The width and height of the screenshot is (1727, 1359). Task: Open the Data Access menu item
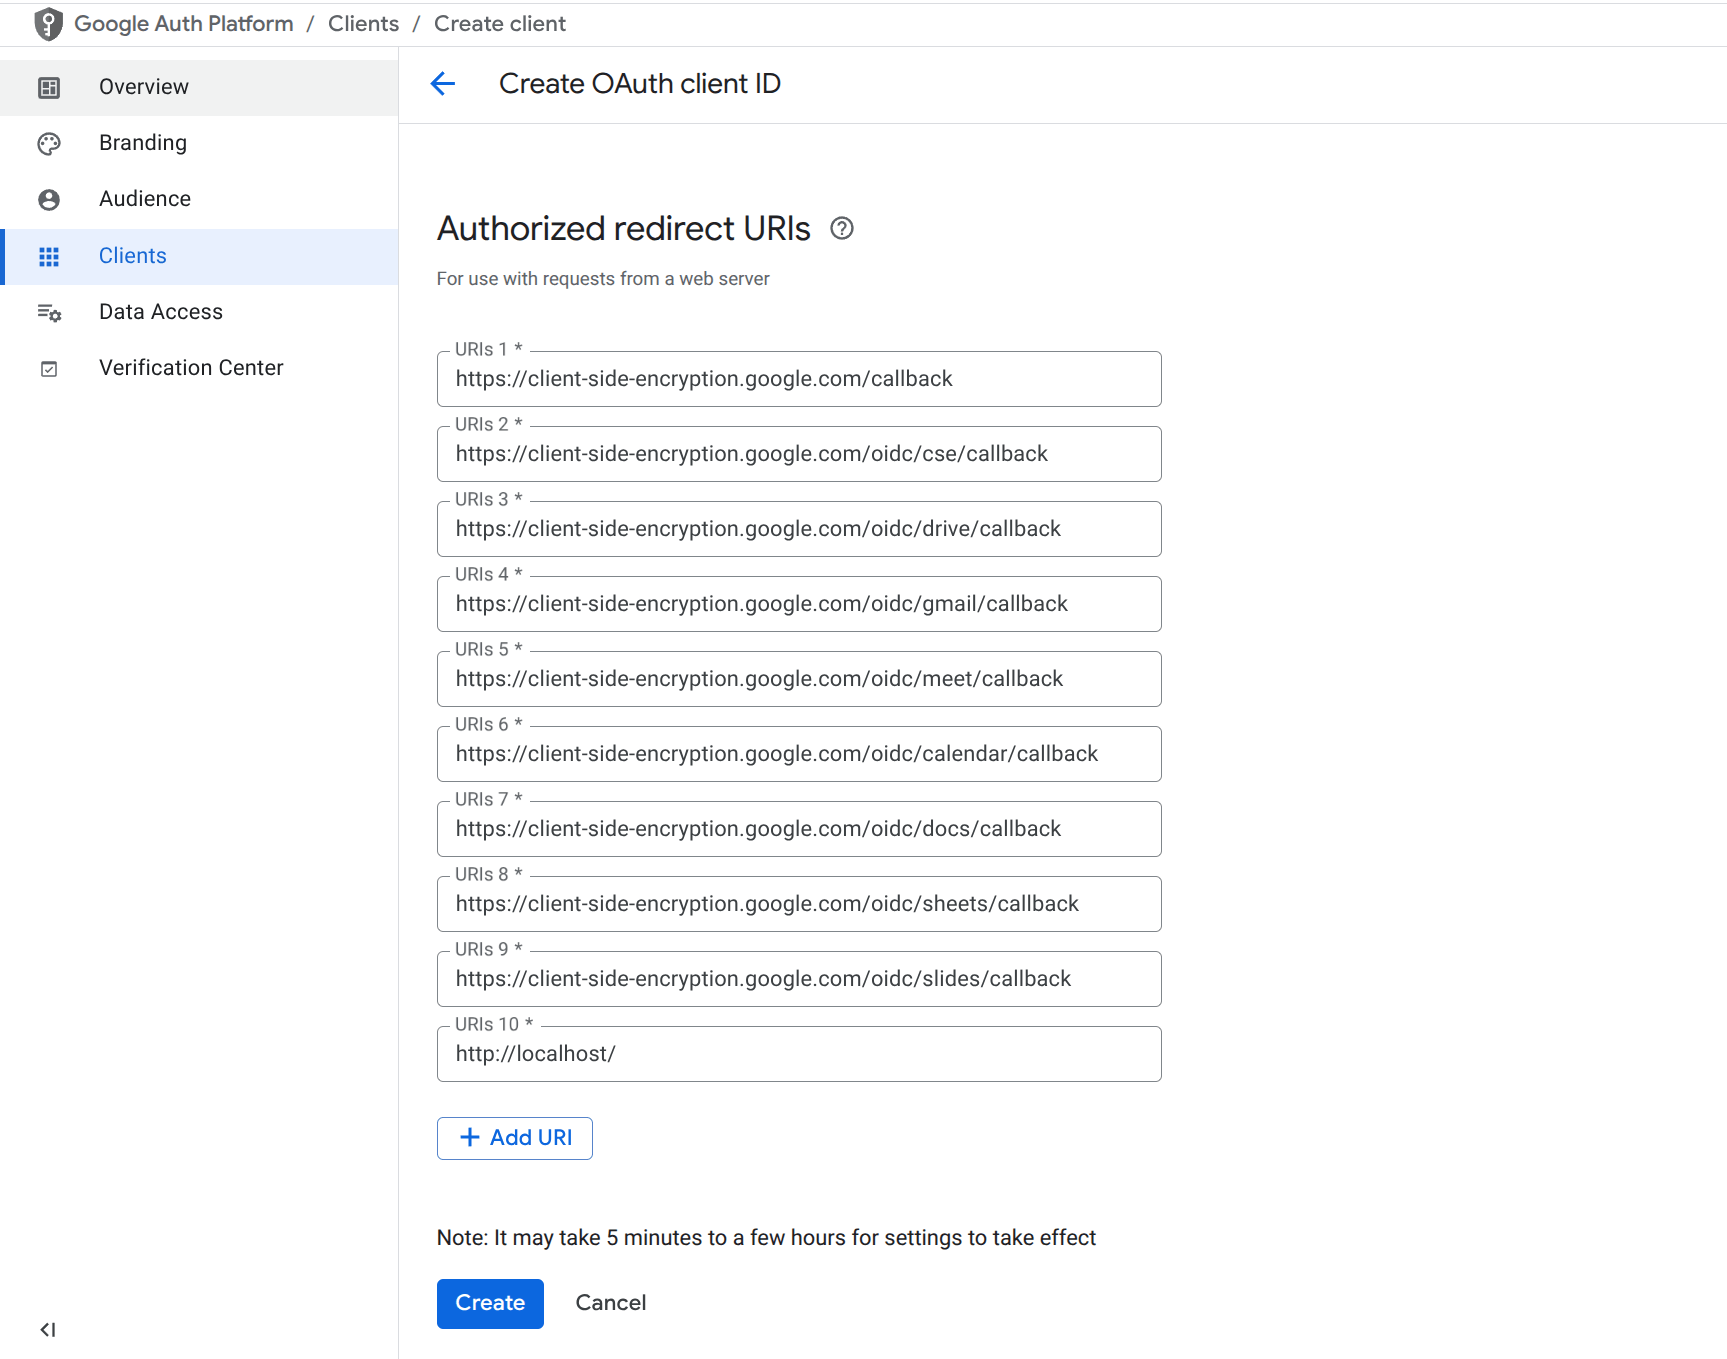pyautogui.click(x=199, y=312)
